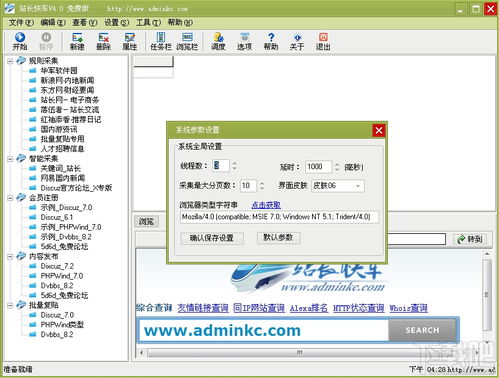
Task: Click the icon beside 关键词_站长
Action: (x=33, y=168)
